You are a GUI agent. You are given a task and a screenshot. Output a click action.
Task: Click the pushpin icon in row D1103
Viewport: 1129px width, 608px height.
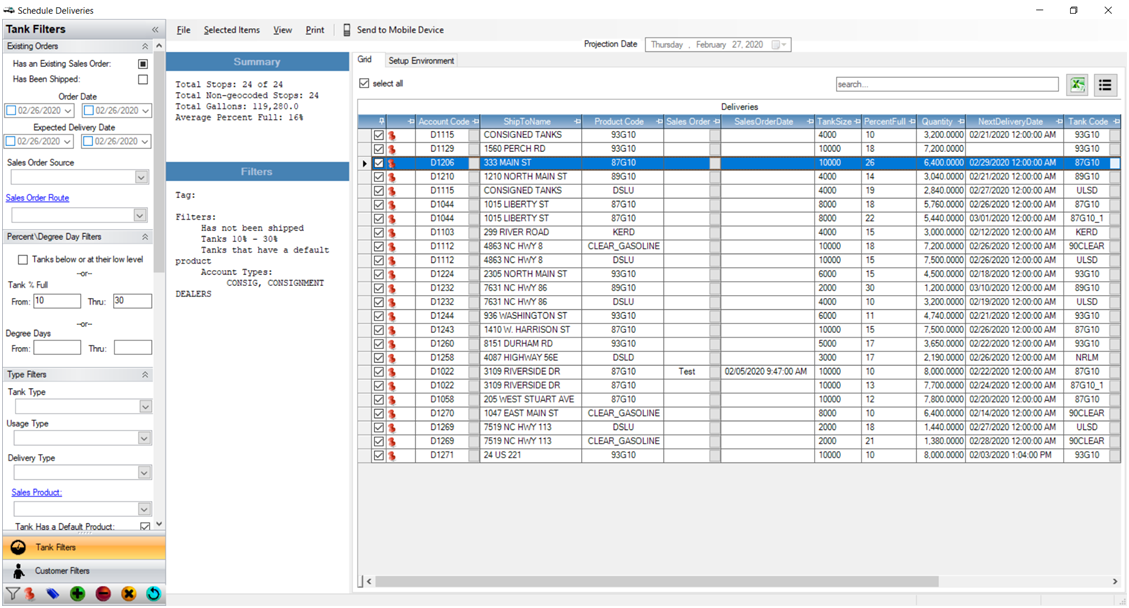392,233
